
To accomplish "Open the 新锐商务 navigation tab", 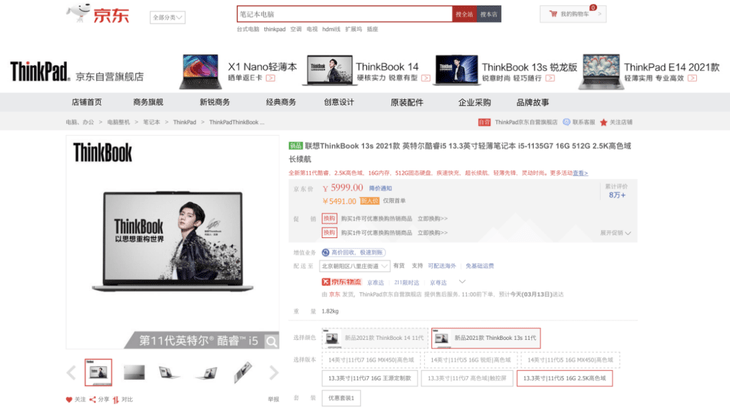I will (215, 102).
